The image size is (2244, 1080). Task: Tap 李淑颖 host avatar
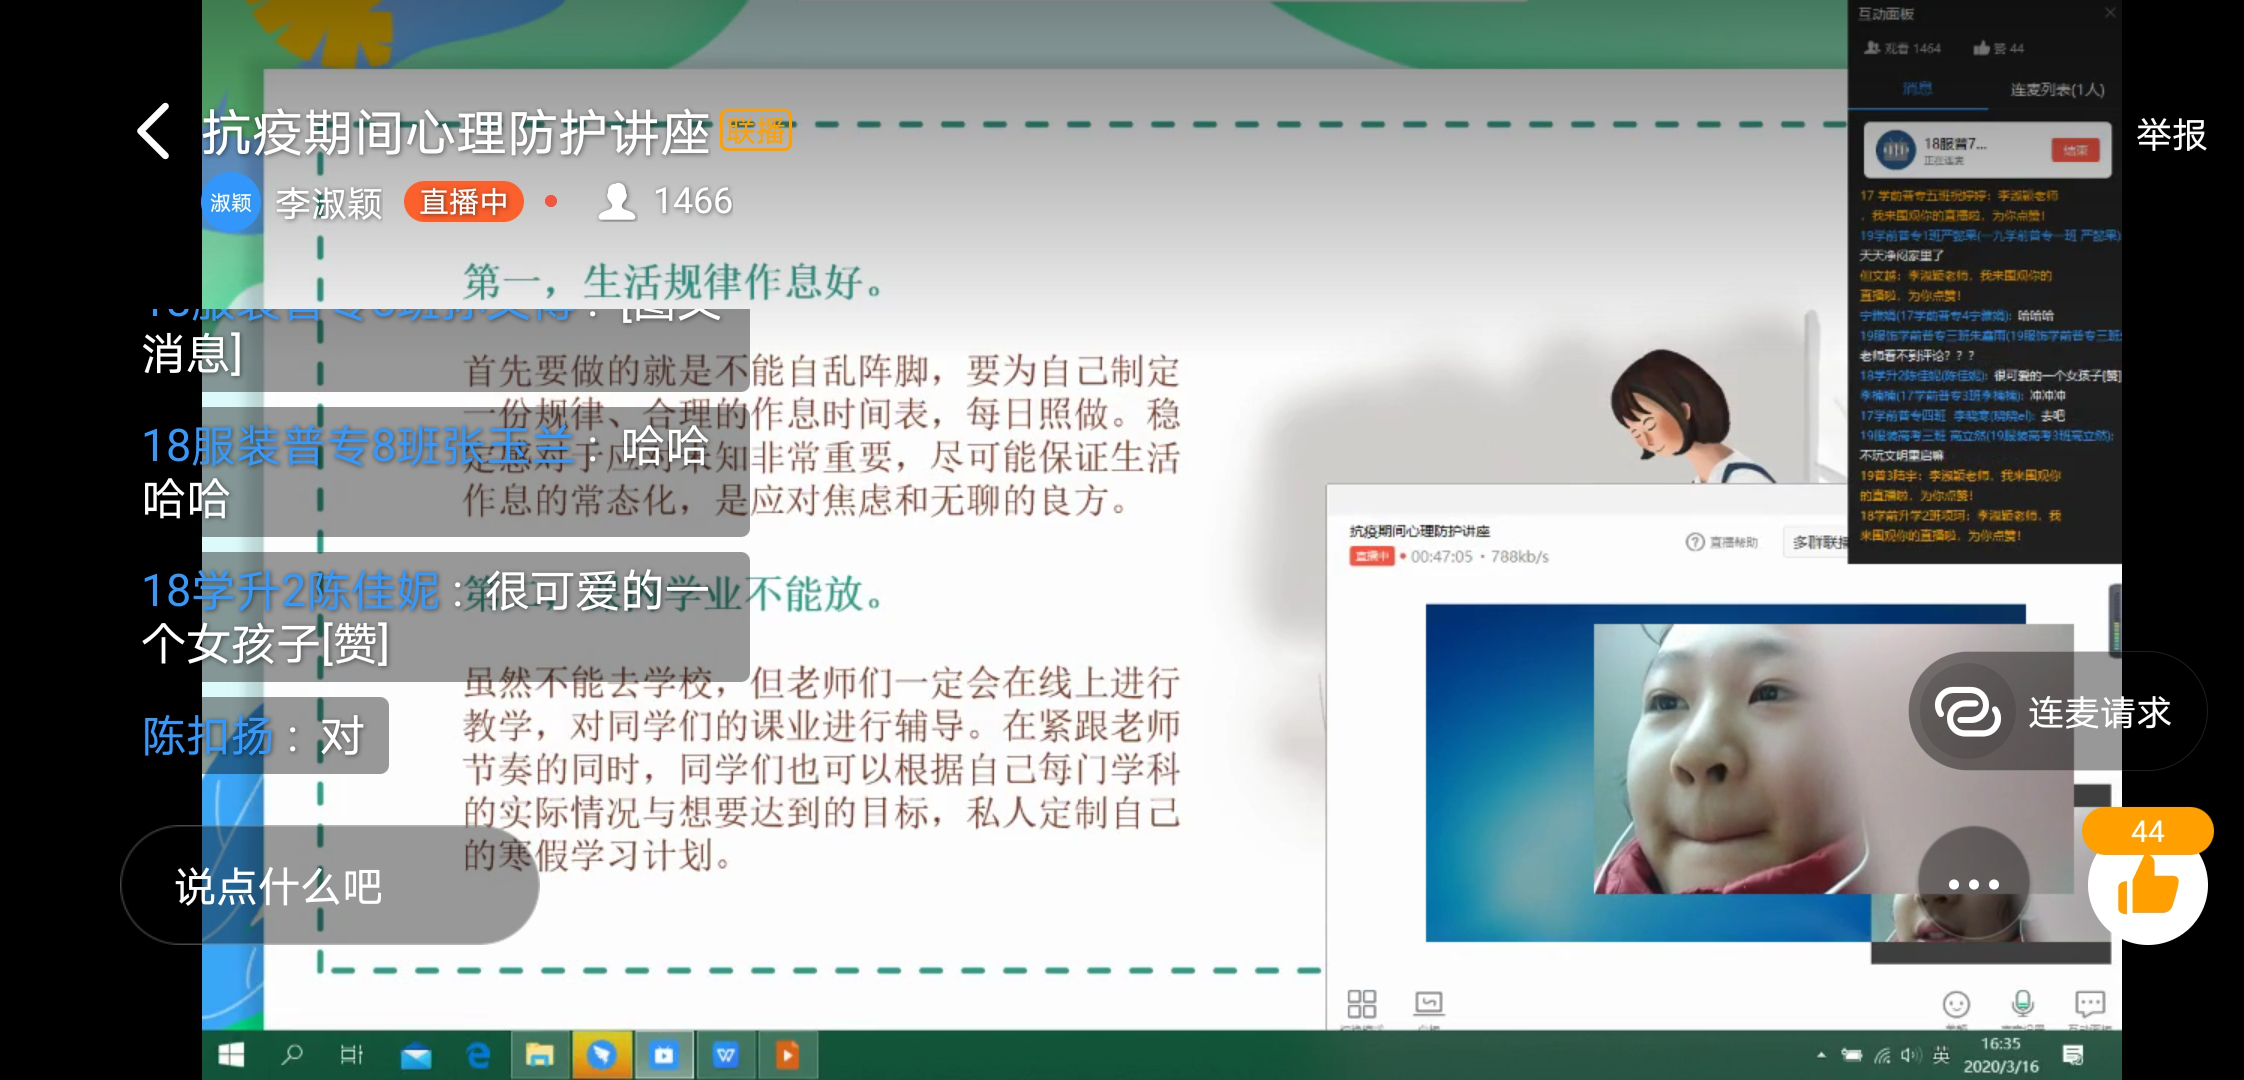click(x=231, y=203)
